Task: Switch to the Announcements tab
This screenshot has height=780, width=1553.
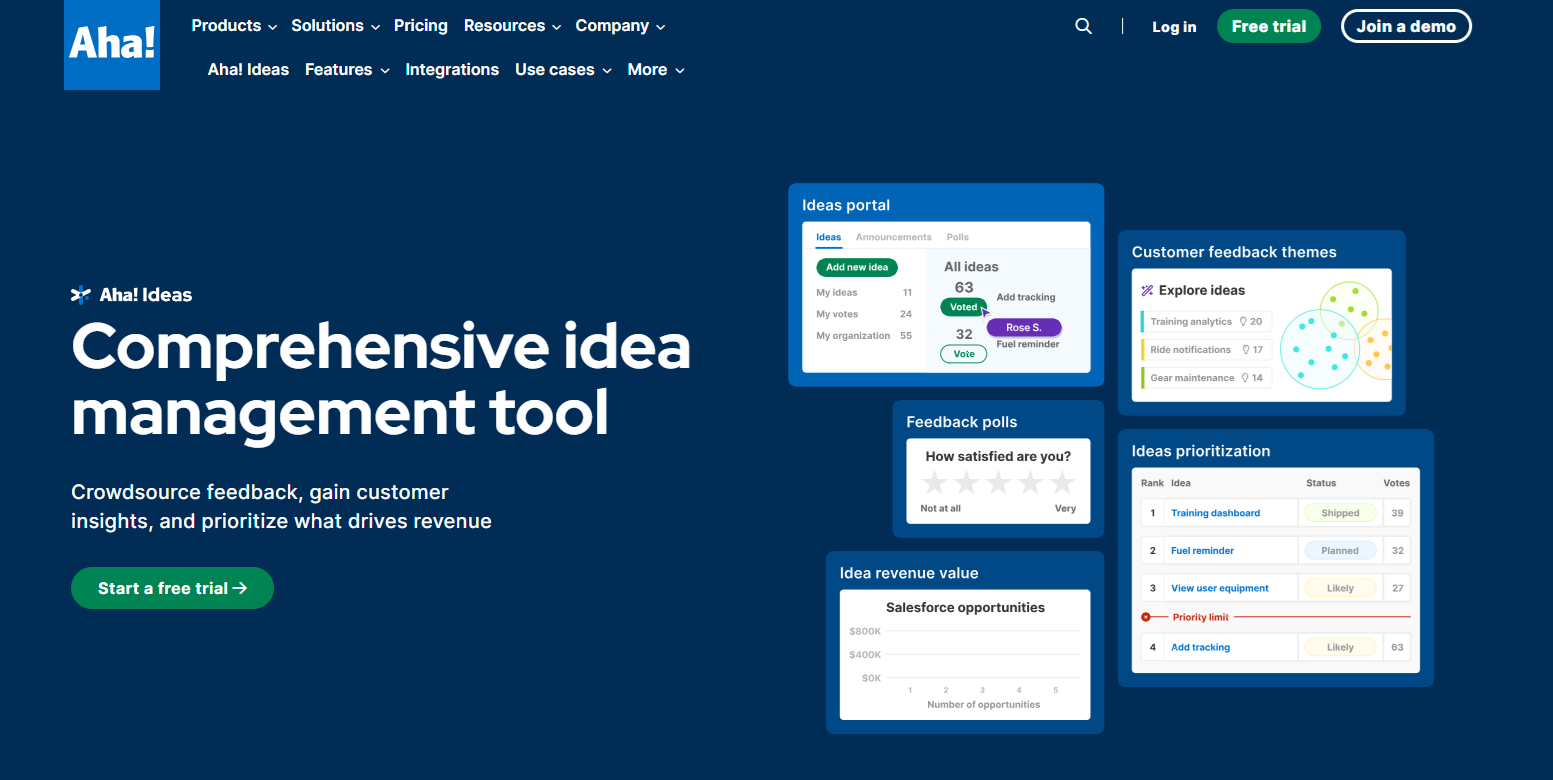Action: (893, 237)
